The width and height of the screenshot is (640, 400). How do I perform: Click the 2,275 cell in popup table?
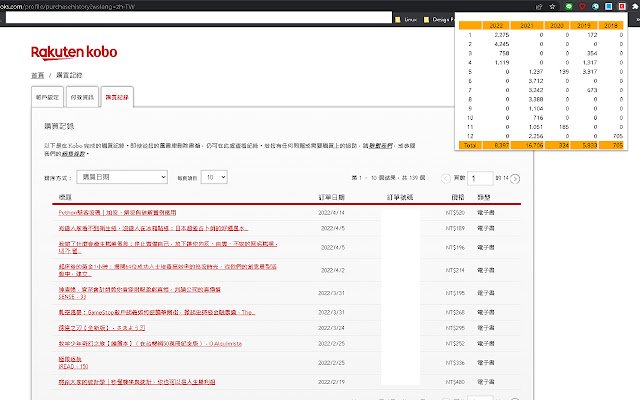pos(502,35)
